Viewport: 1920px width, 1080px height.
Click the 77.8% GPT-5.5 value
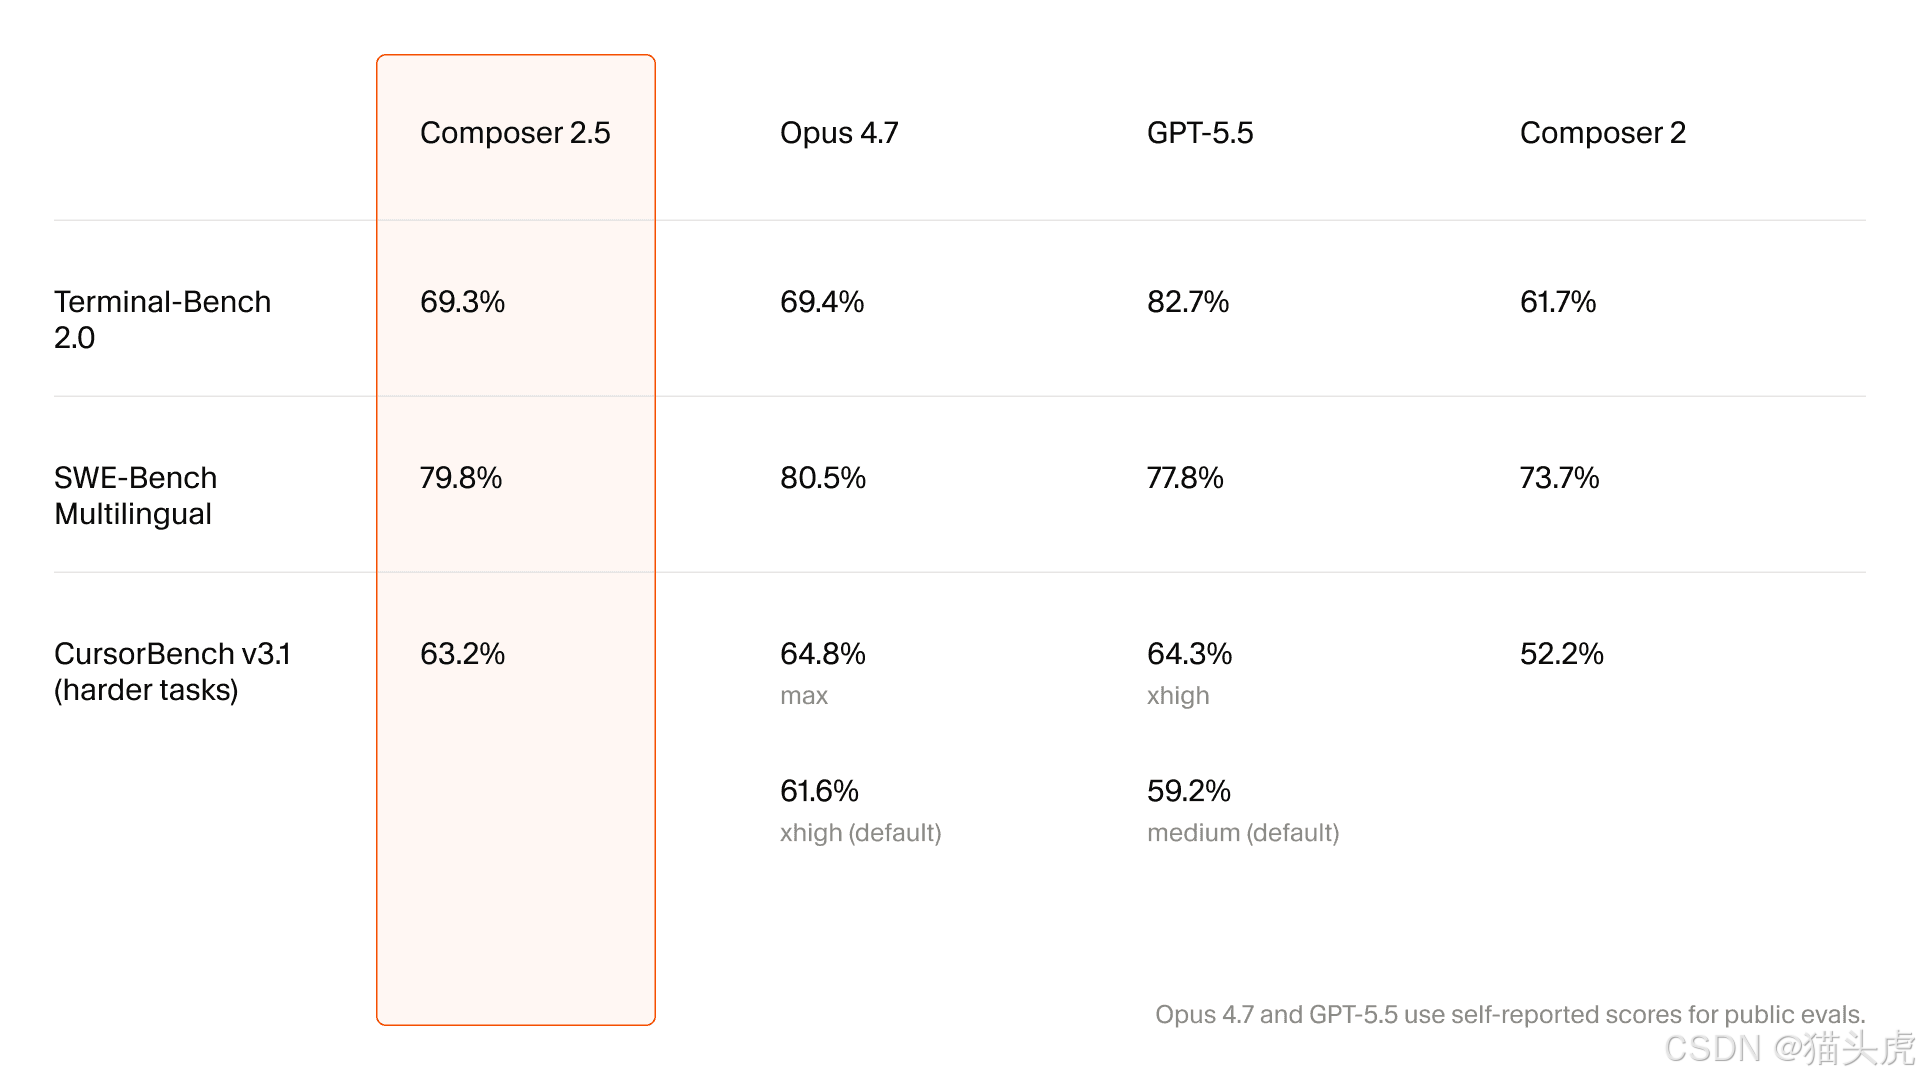click(x=1185, y=478)
